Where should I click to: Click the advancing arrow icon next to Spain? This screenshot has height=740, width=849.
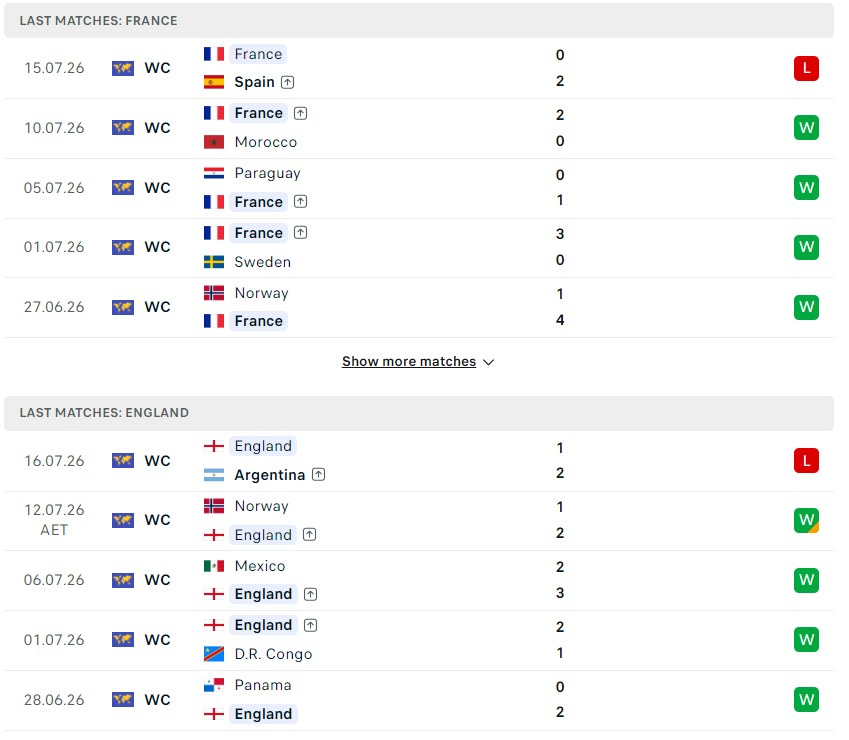coord(288,82)
